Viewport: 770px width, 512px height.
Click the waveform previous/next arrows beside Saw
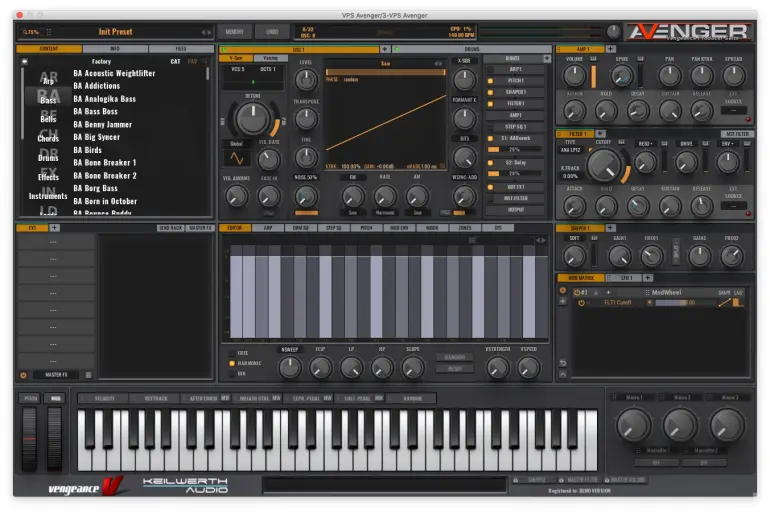pyautogui.click(x=438, y=63)
